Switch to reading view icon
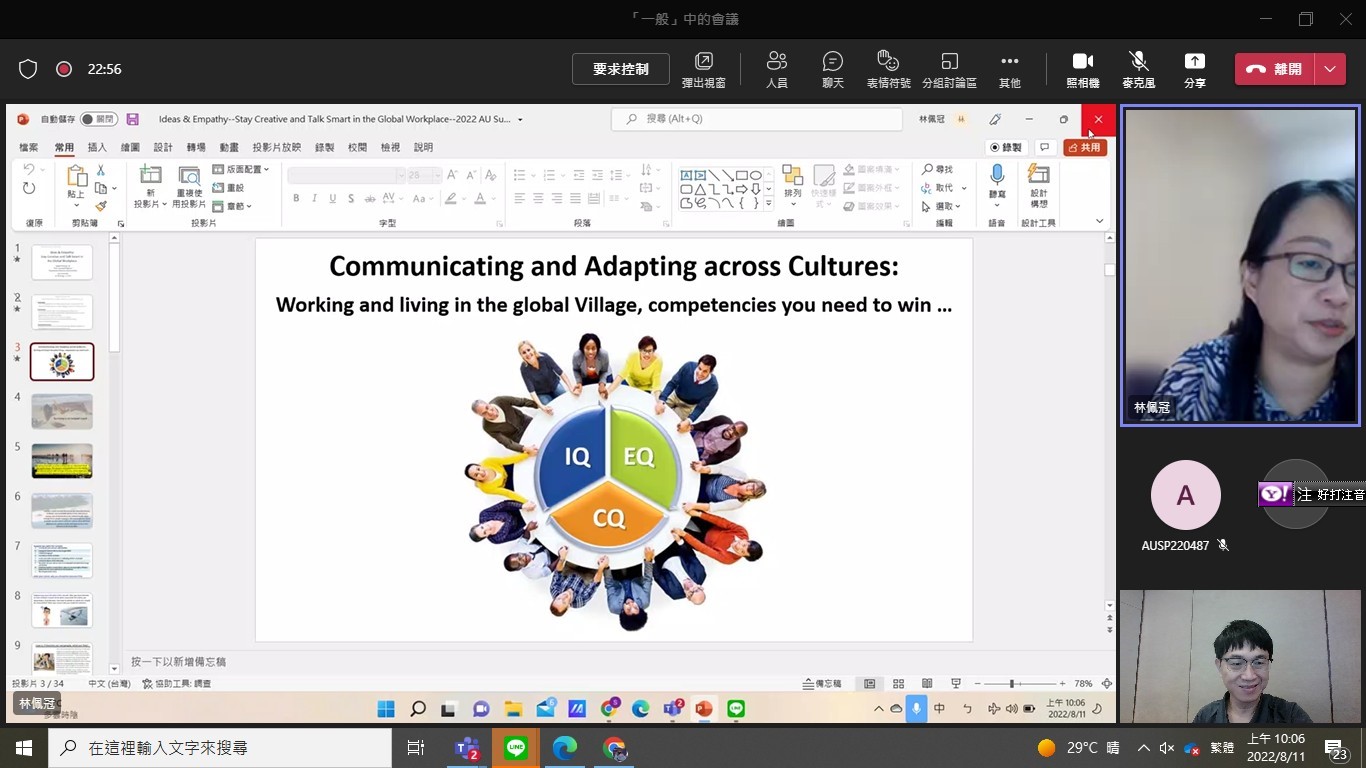 pos(927,684)
